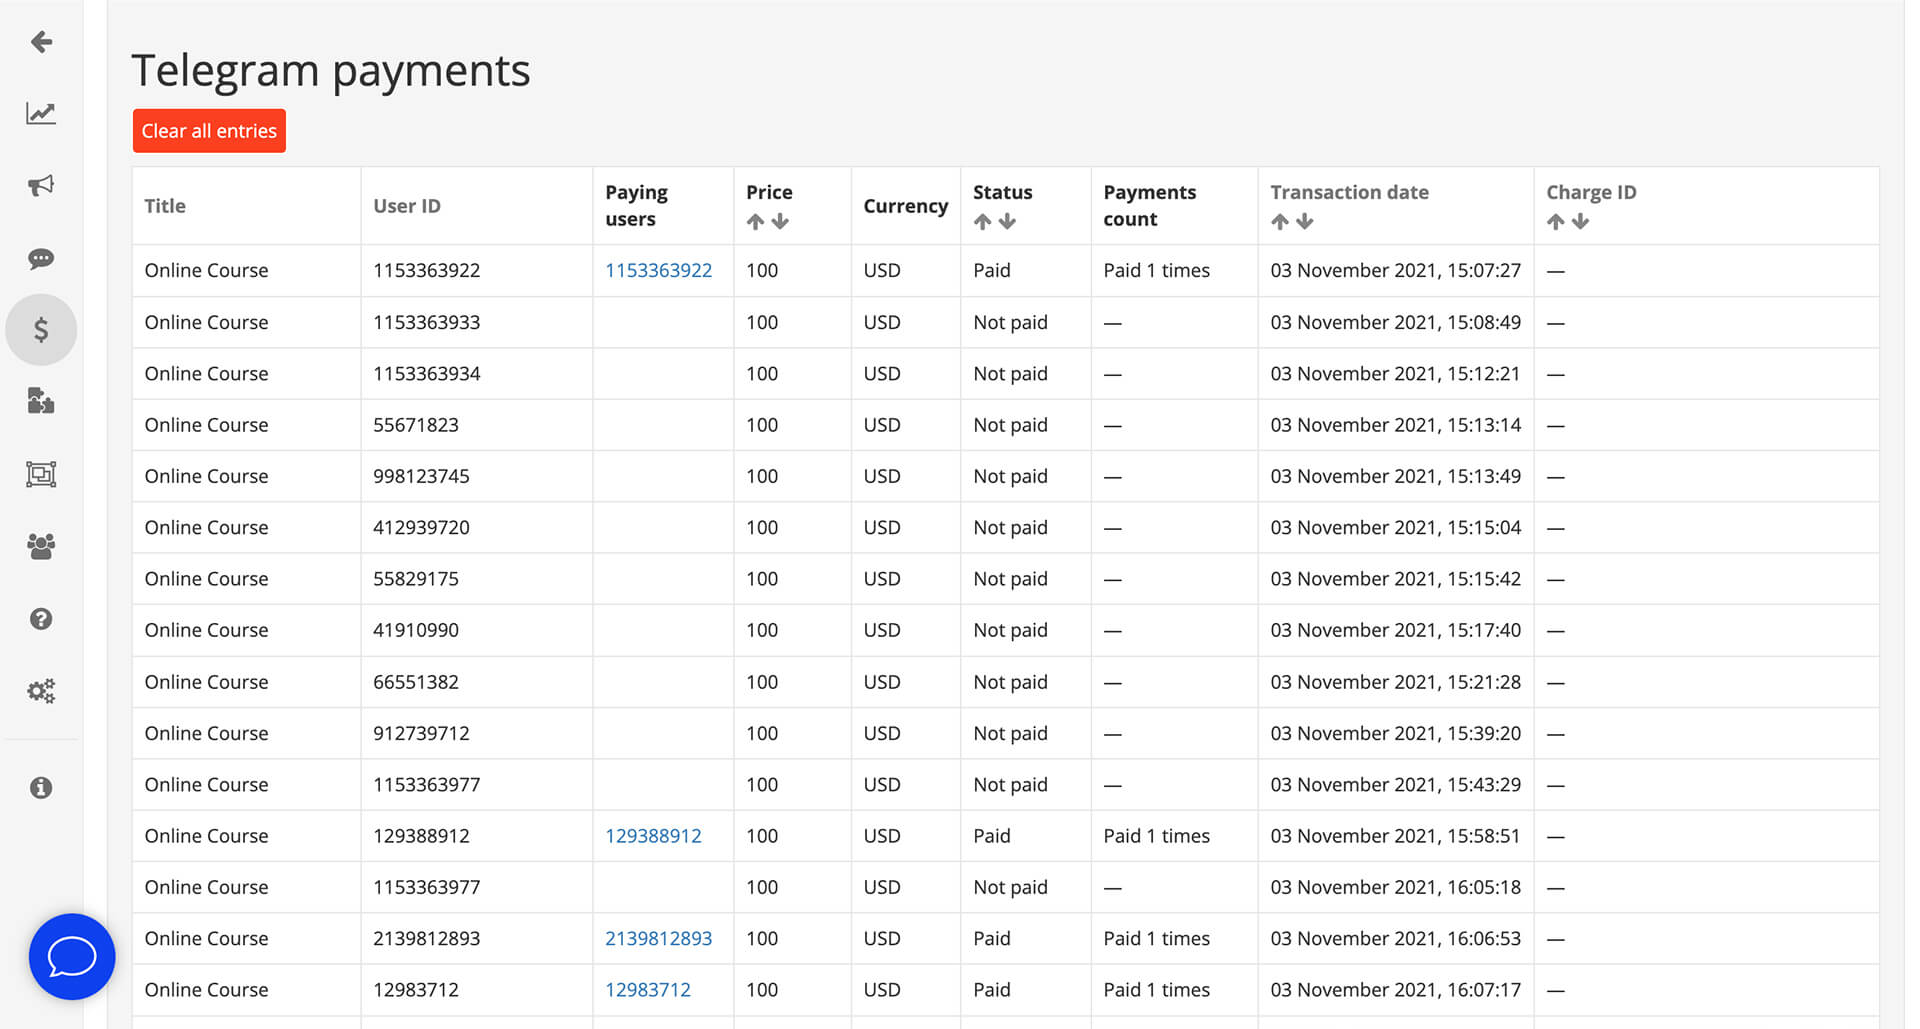
Task: Select the payments dollar icon
Action: click(x=41, y=329)
